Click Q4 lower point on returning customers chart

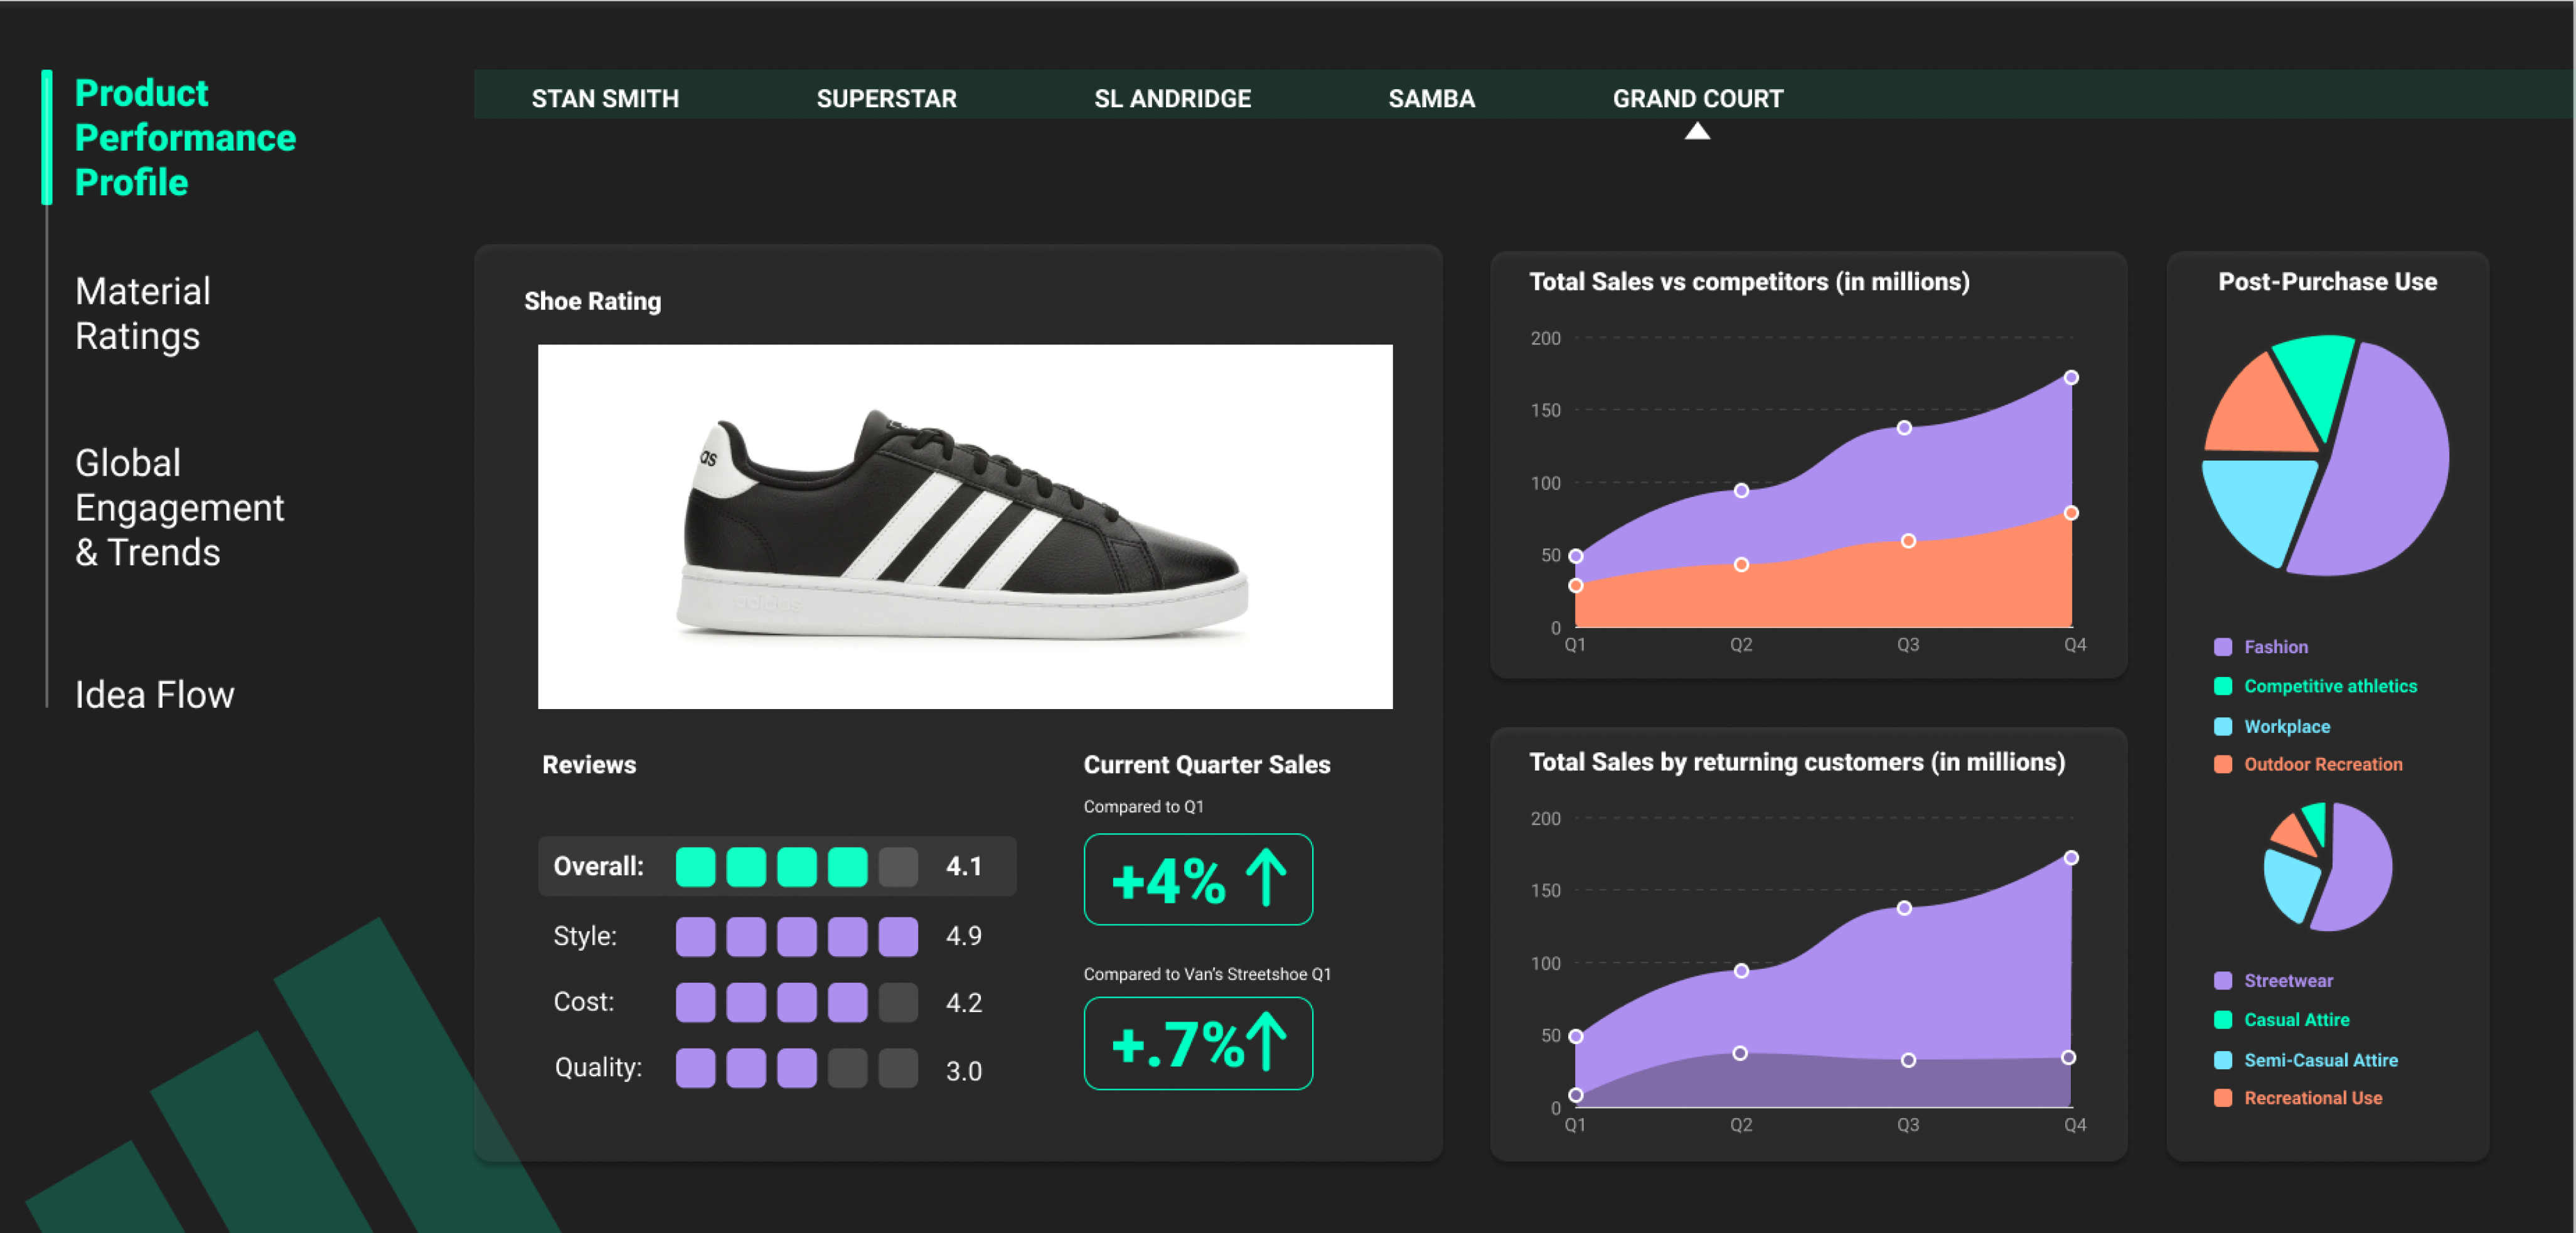(2068, 1057)
